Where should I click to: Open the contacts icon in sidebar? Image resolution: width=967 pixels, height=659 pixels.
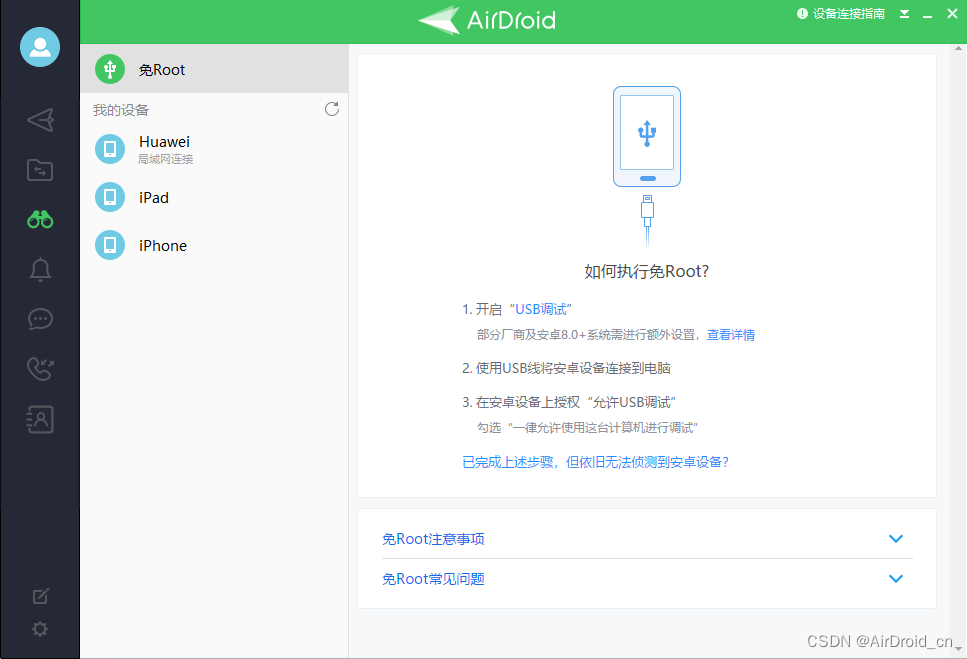tap(40, 419)
